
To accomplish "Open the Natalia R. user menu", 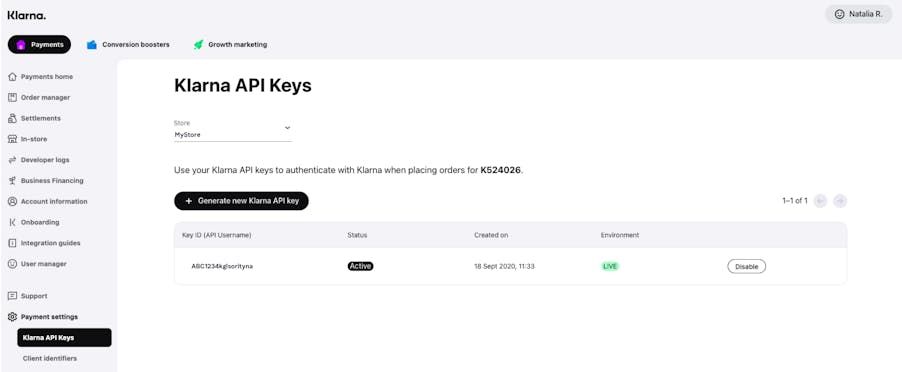I will point(858,14).
